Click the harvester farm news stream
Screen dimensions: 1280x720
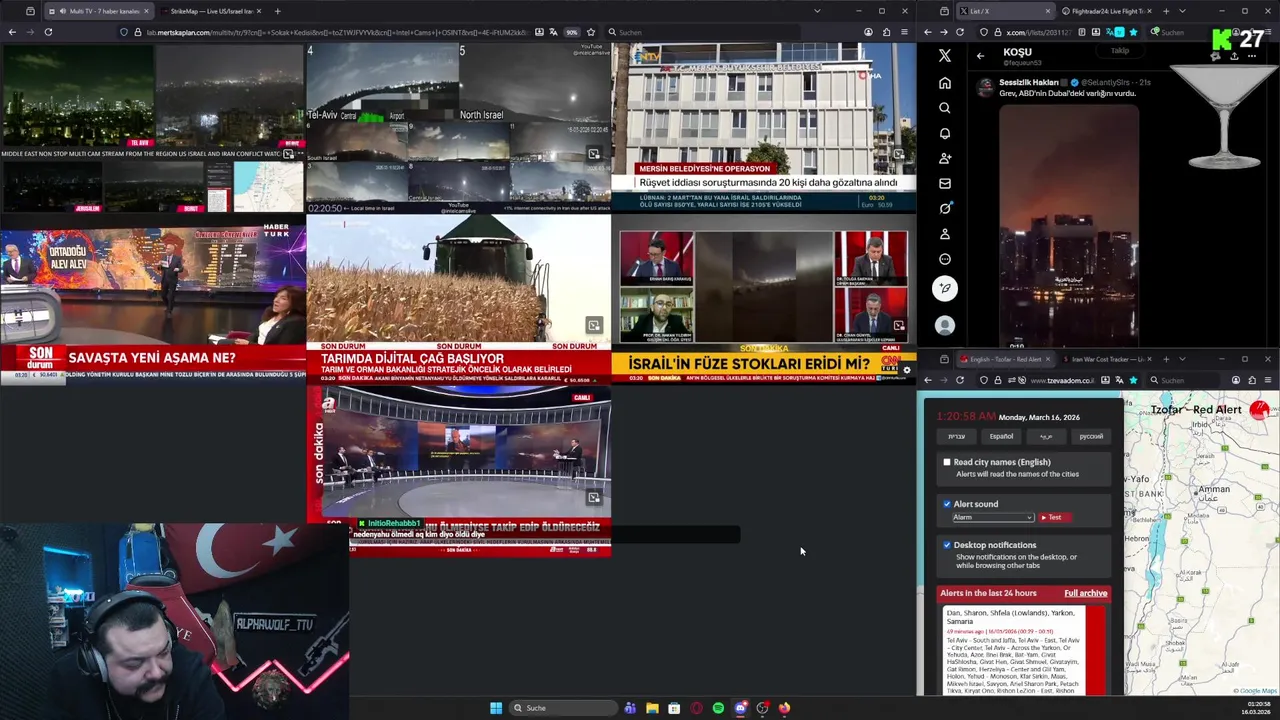coord(458,298)
